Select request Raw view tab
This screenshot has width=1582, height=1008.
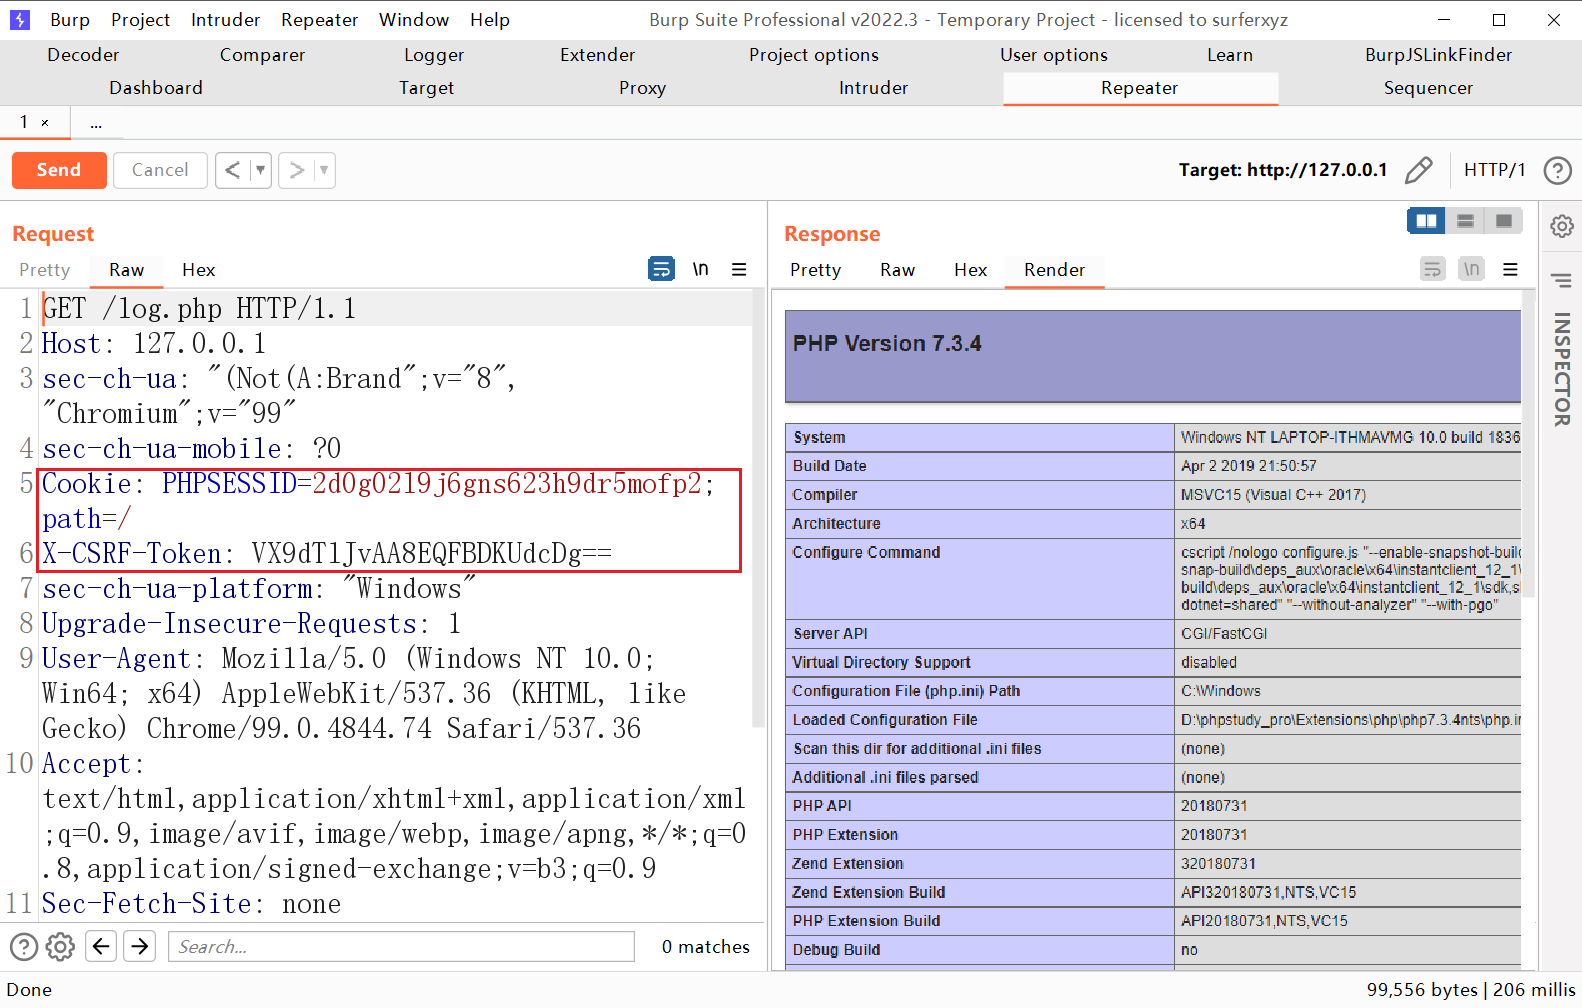[x=127, y=270]
